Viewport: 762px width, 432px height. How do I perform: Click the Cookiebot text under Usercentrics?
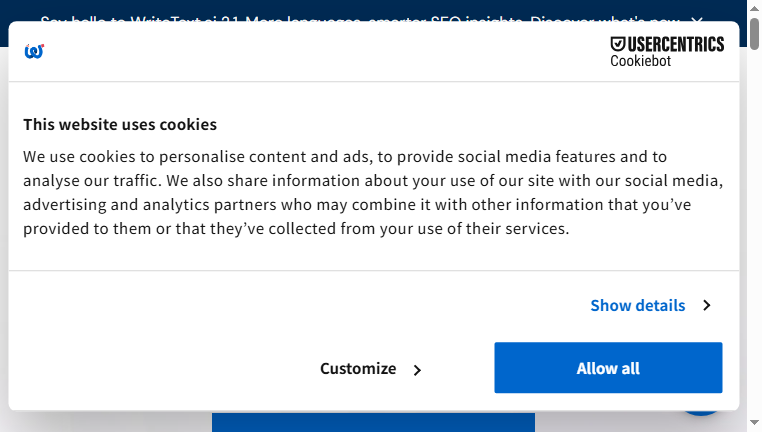coord(641,61)
